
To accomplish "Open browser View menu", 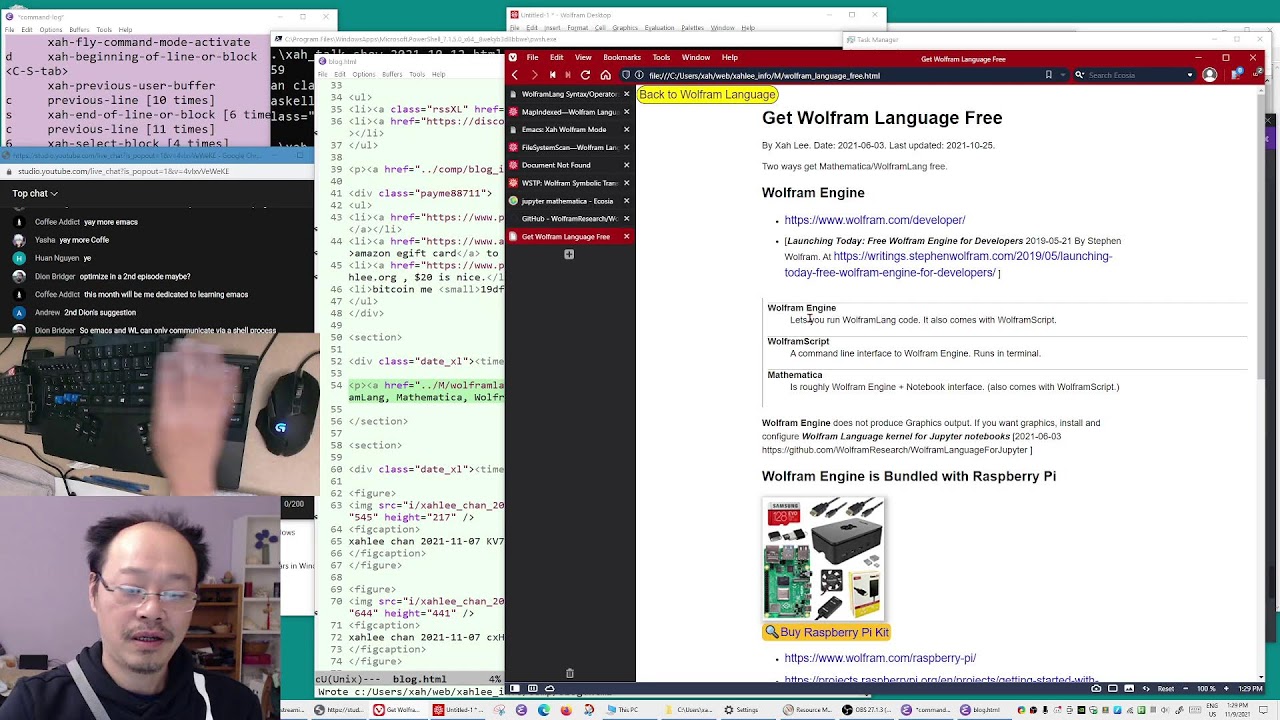I will click(x=583, y=58).
